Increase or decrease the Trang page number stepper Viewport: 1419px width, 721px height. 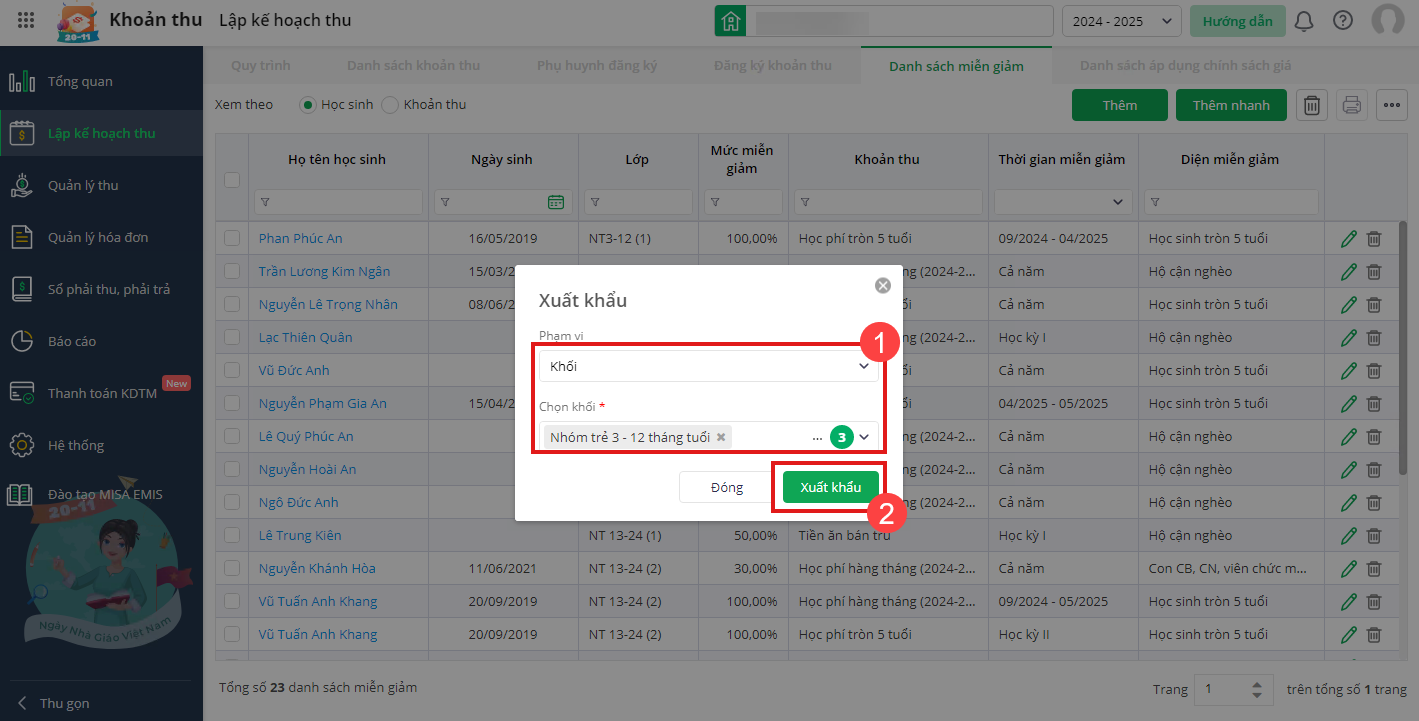[1256, 689]
